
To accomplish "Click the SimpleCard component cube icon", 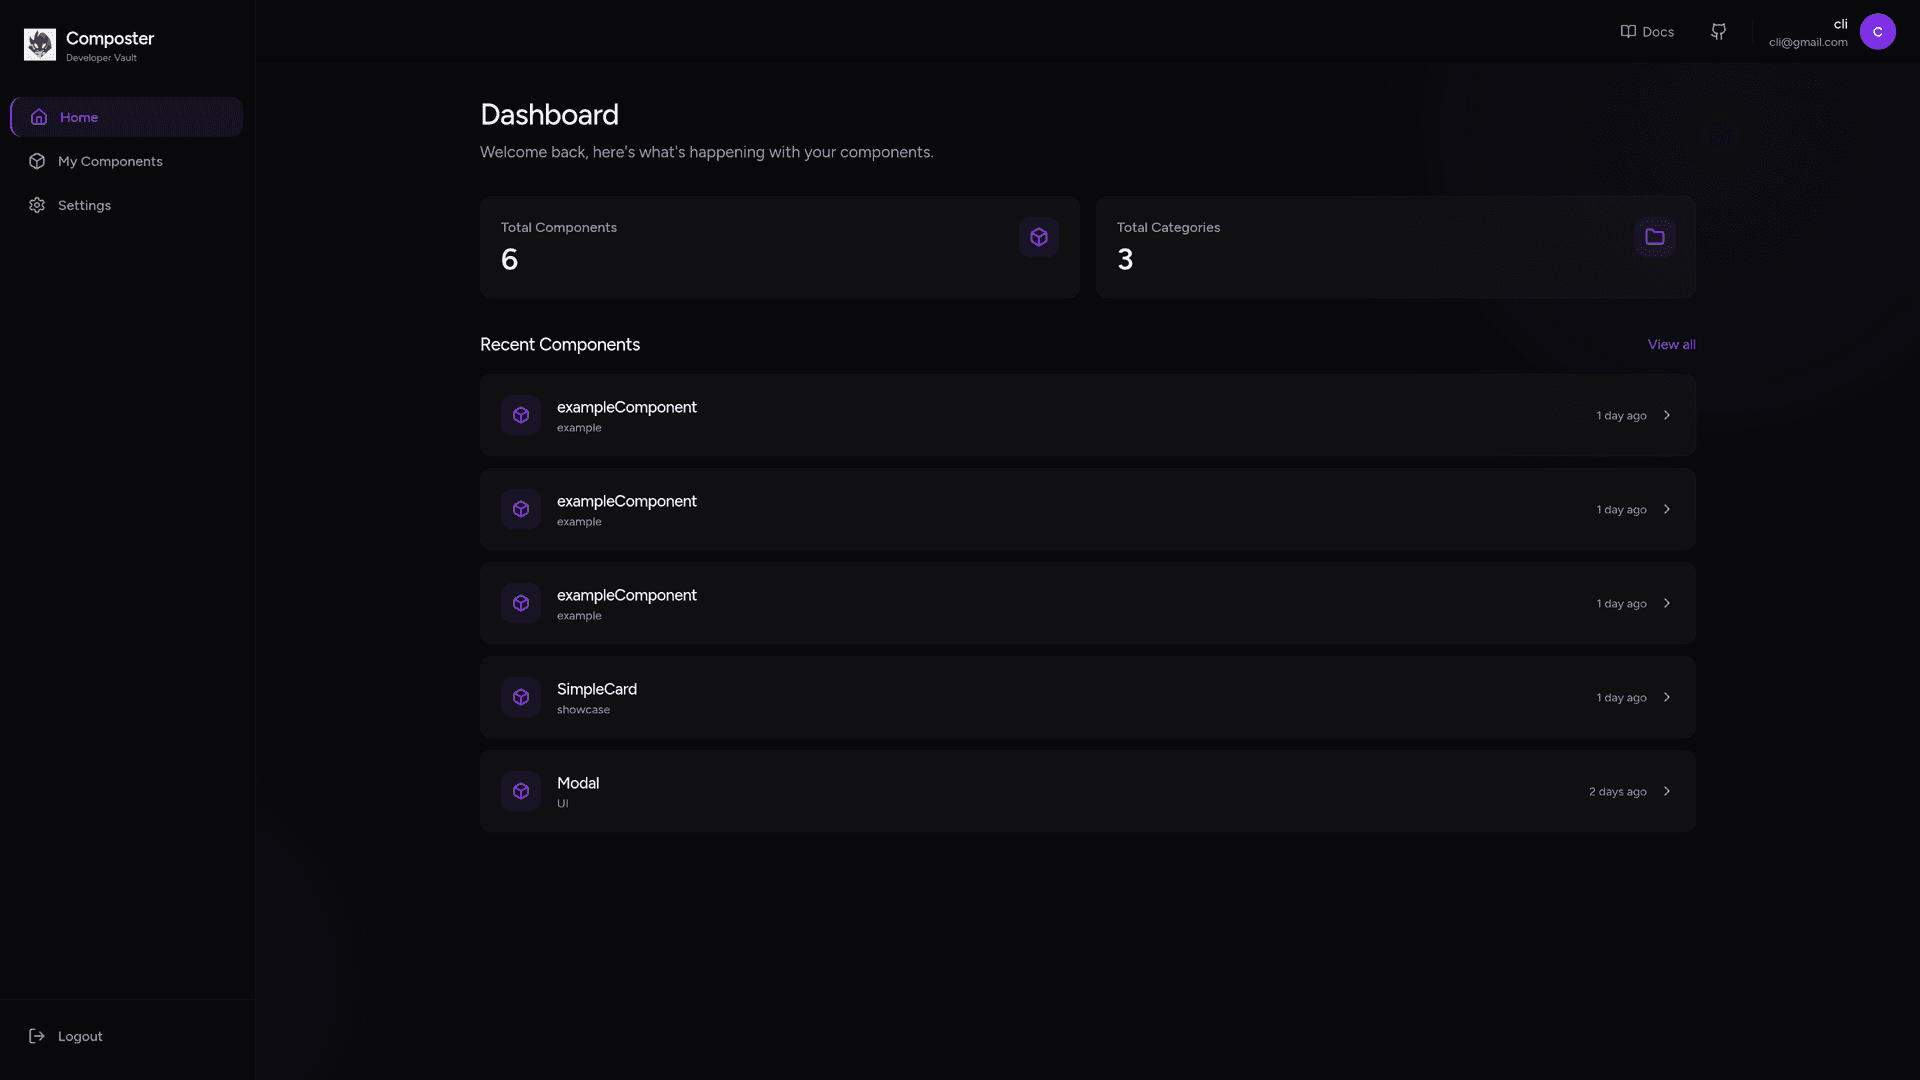I will pyautogui.click(x=521, y=697).
